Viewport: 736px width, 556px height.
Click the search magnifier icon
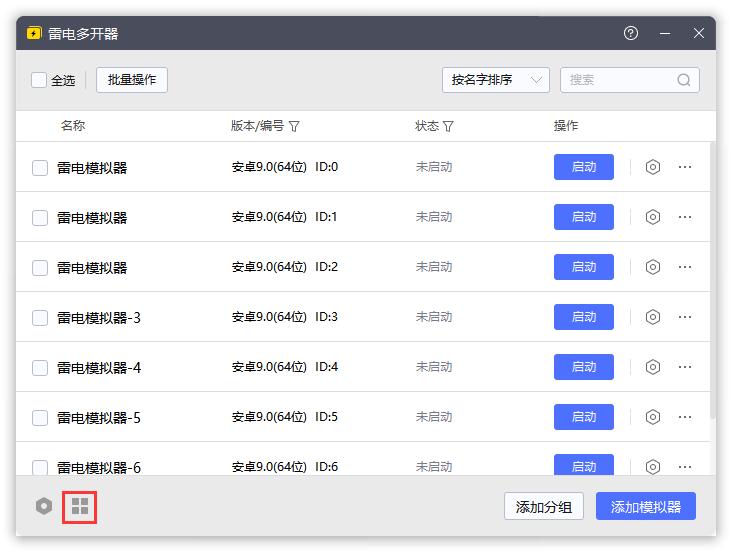[x=683, y=80]
